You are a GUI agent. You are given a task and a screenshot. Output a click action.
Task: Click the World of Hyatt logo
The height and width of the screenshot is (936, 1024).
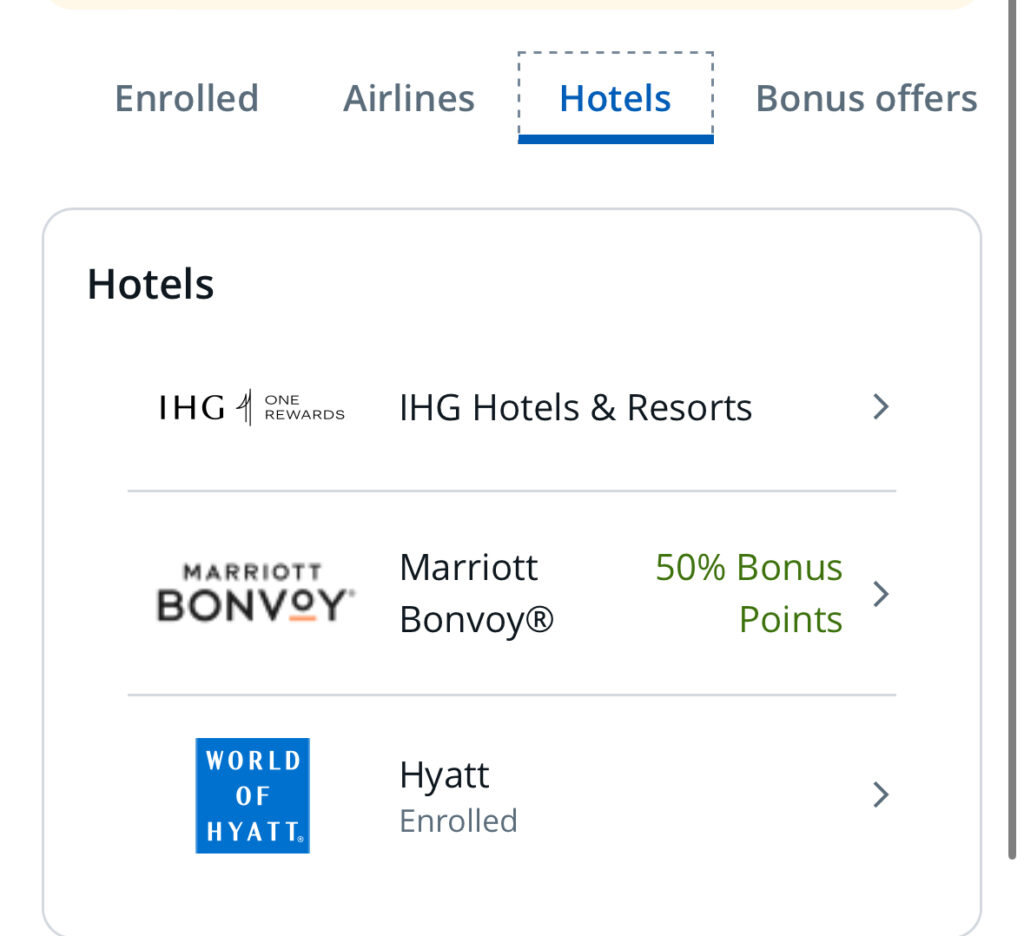[x=253, y=796]
